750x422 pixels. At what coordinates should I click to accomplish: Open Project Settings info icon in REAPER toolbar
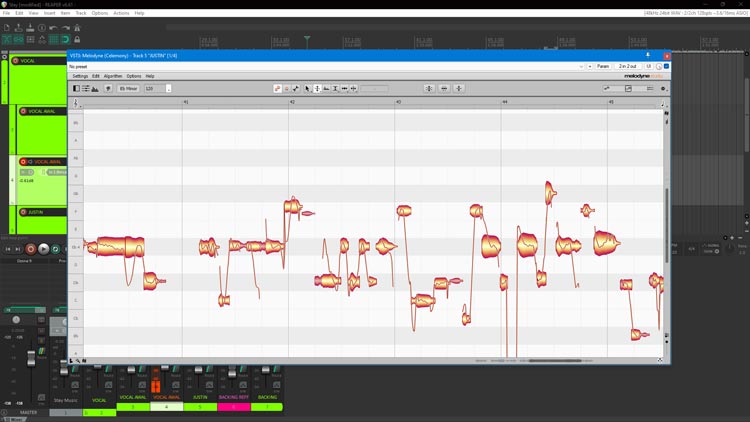click(42, 28)
